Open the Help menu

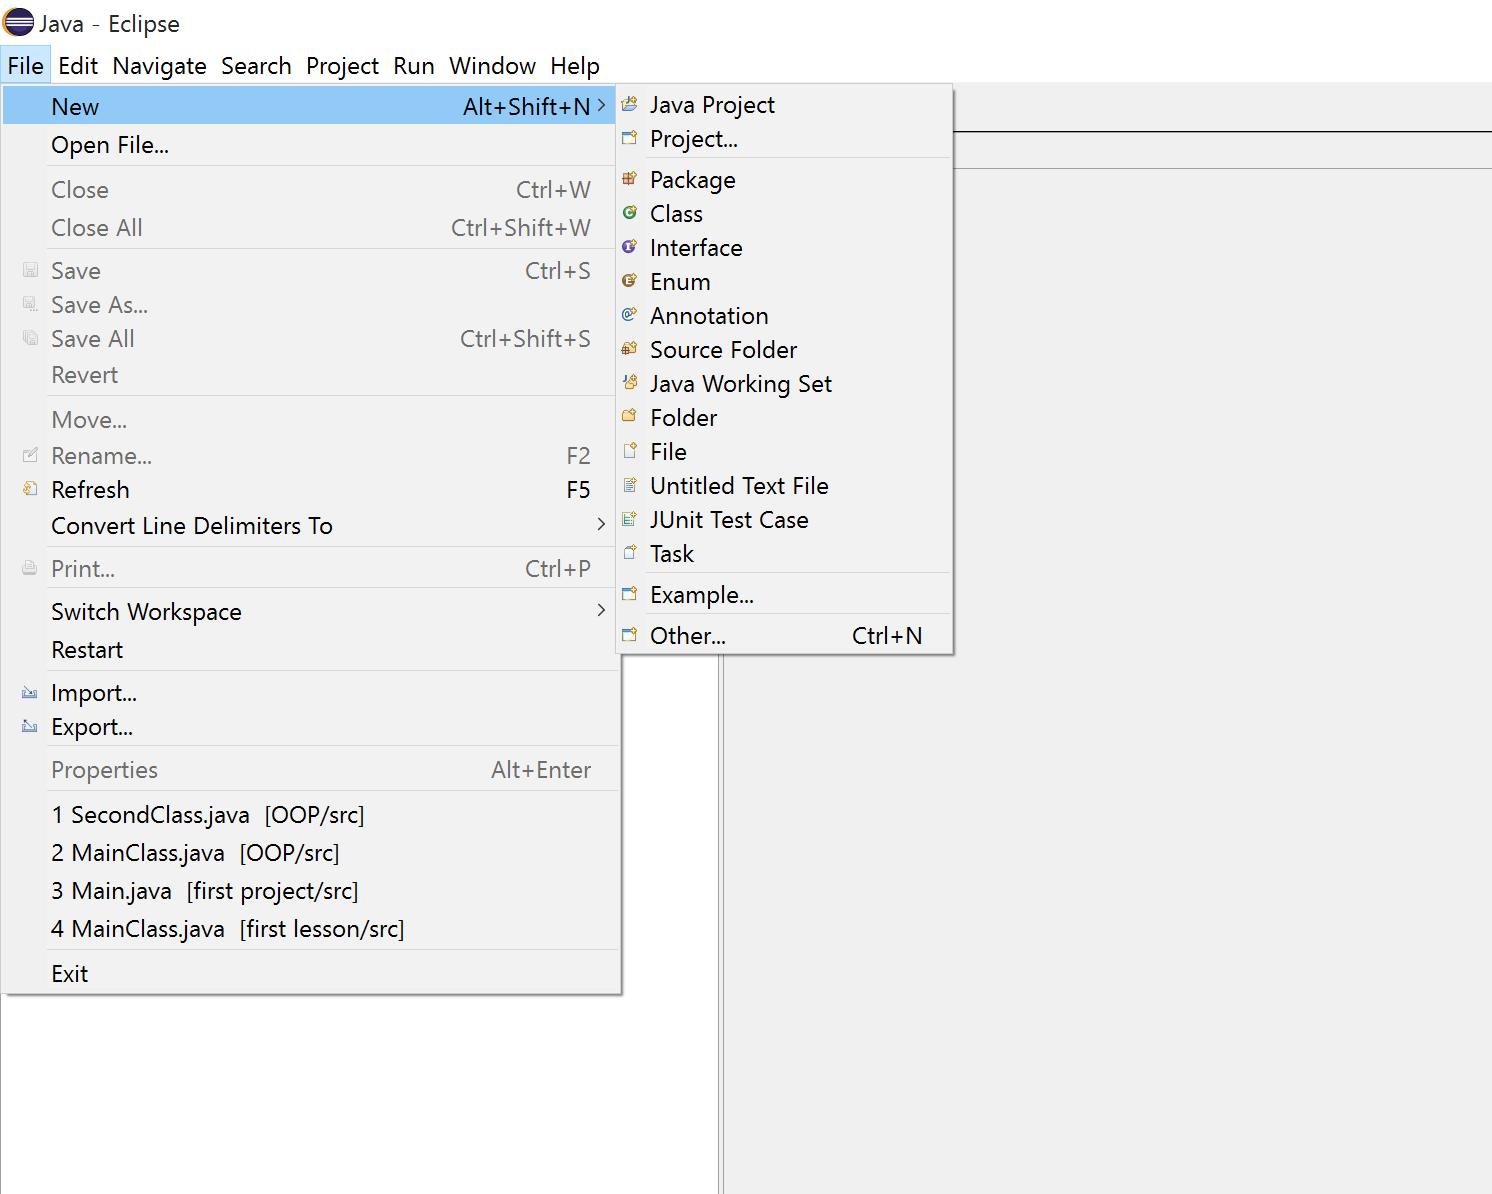(574, 66)
